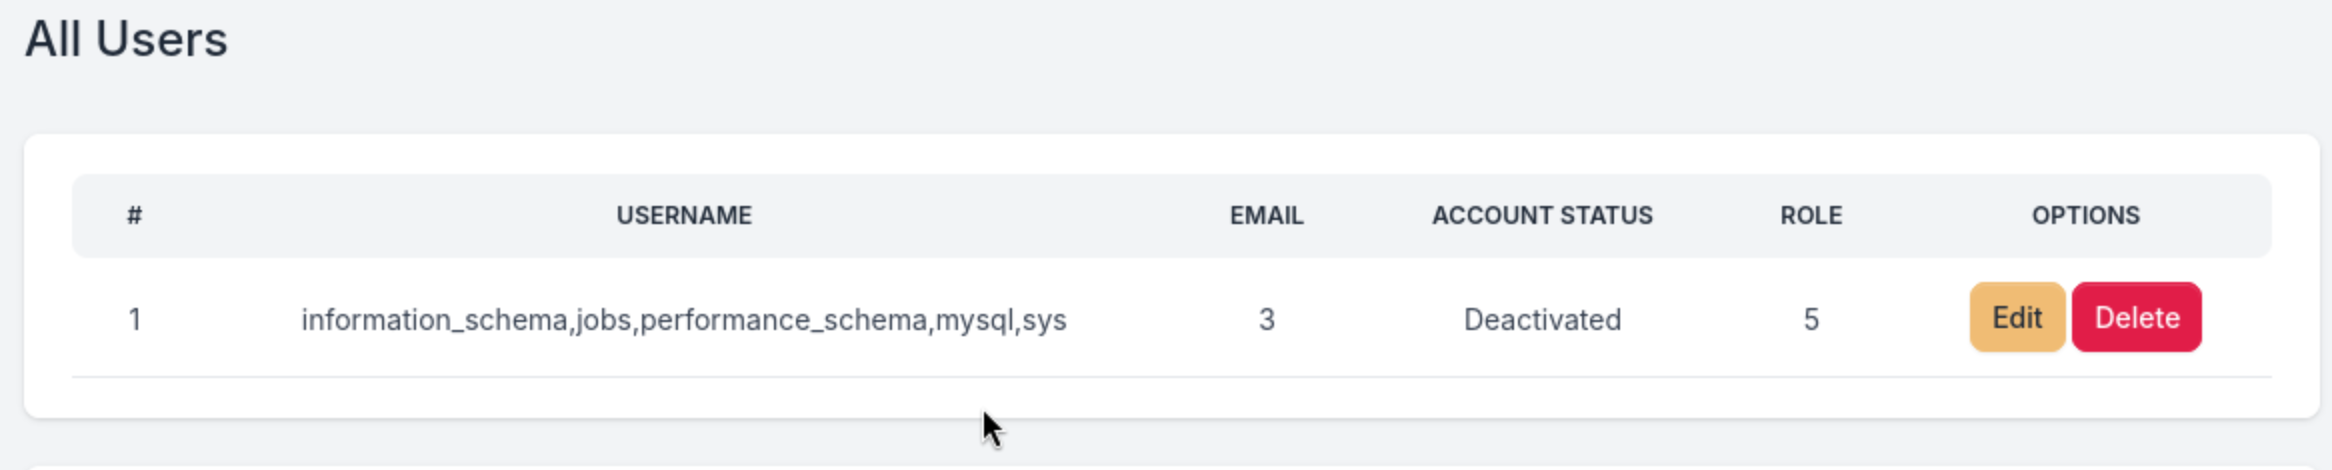The height and width of the screenshot is (470, 2332).
Task: Click the USERNAME column header
Action: click(x=684, y=216)
